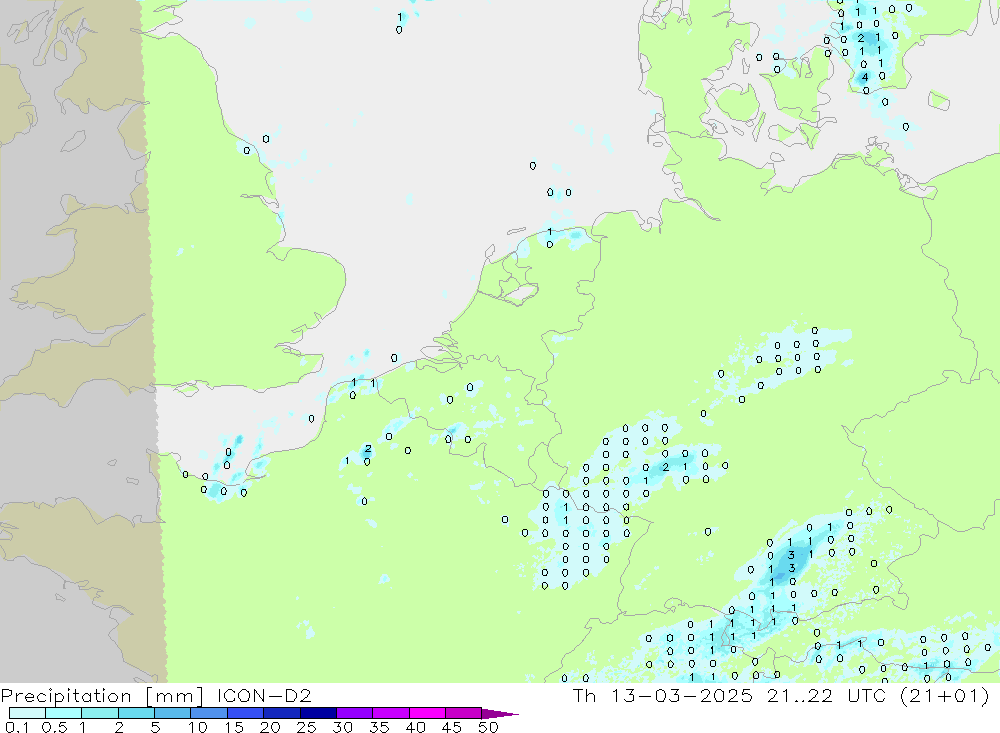The width and height of the screenshot is (1000, 733).
Task: Click the 20–25 mm dark blue legend box
Action: [281, 713]
